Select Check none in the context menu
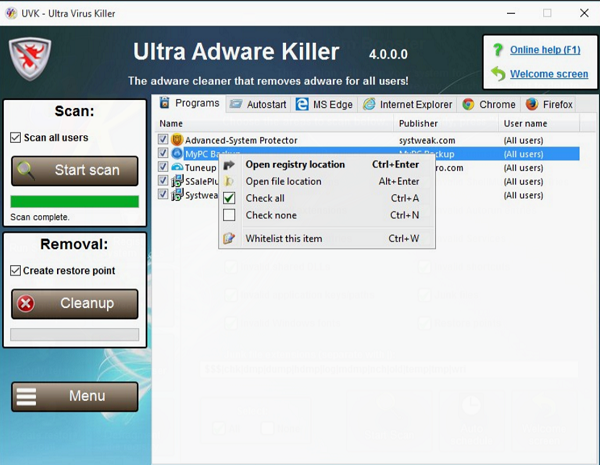 tap(327, 215)
